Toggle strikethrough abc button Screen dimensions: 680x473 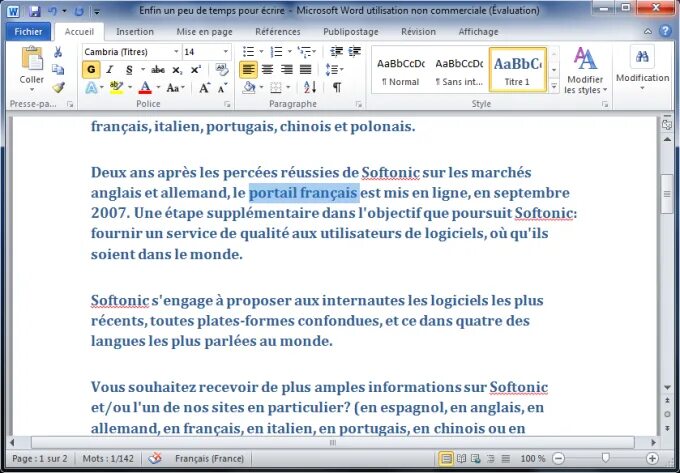(x=158, y=70)
